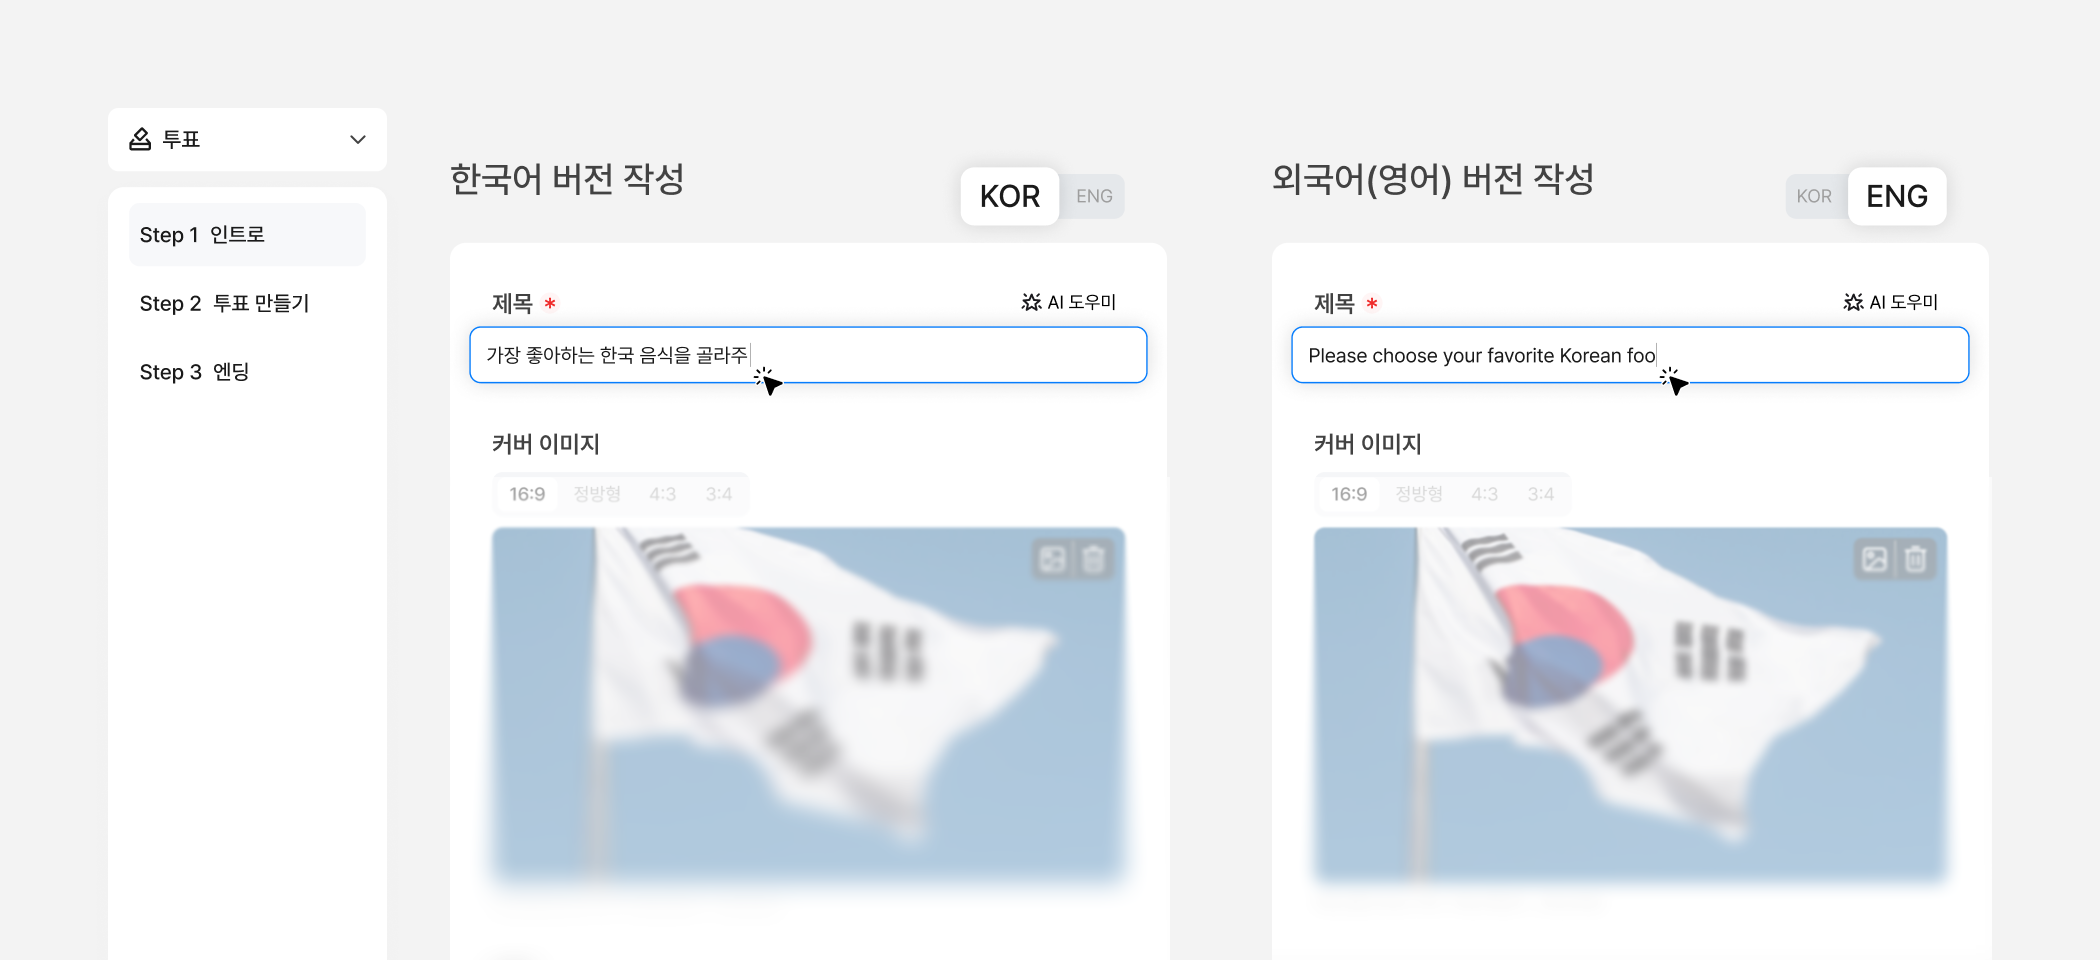Focus the Korean 제목 input field
This screenshot has width=2100, height=960.
pyautogui.click(x=808, y=355)
